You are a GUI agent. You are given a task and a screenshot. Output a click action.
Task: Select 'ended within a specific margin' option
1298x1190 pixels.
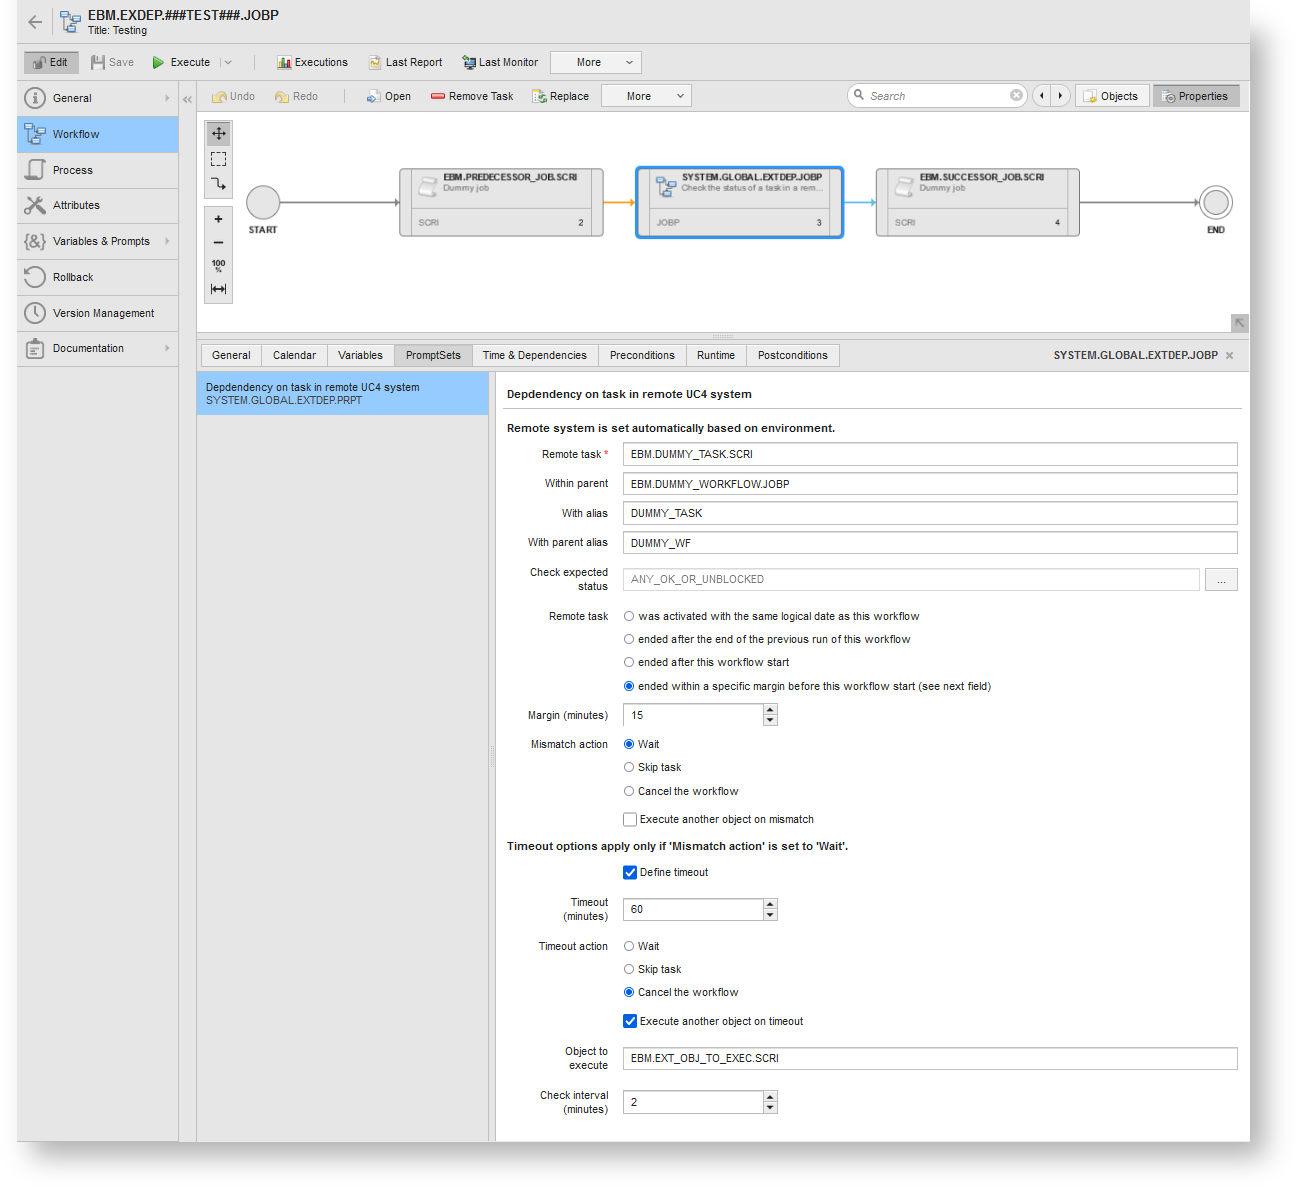(629, 686)
